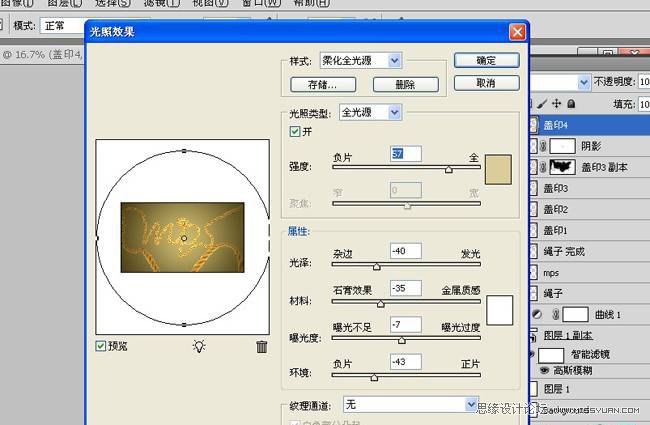This screenshot has height=425, width=650.
Task: Select the 盖印3 副本 layer
Action: tap(589, 167)
